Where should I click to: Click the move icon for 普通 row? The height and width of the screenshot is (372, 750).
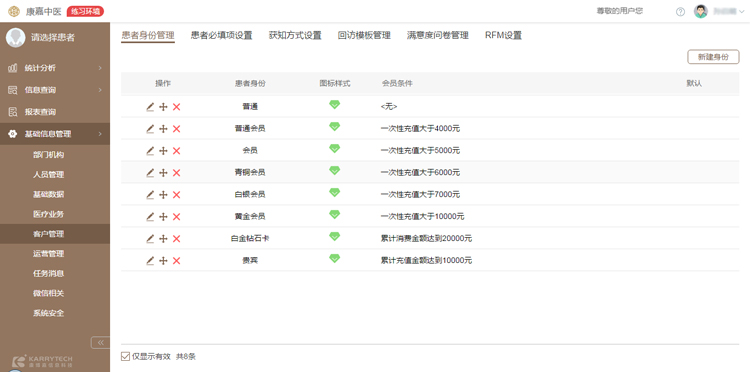point(163,107)
